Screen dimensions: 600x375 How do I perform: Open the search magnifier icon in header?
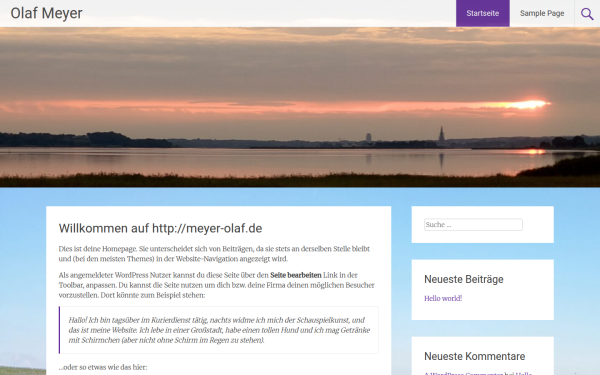[x=587, y=14]
